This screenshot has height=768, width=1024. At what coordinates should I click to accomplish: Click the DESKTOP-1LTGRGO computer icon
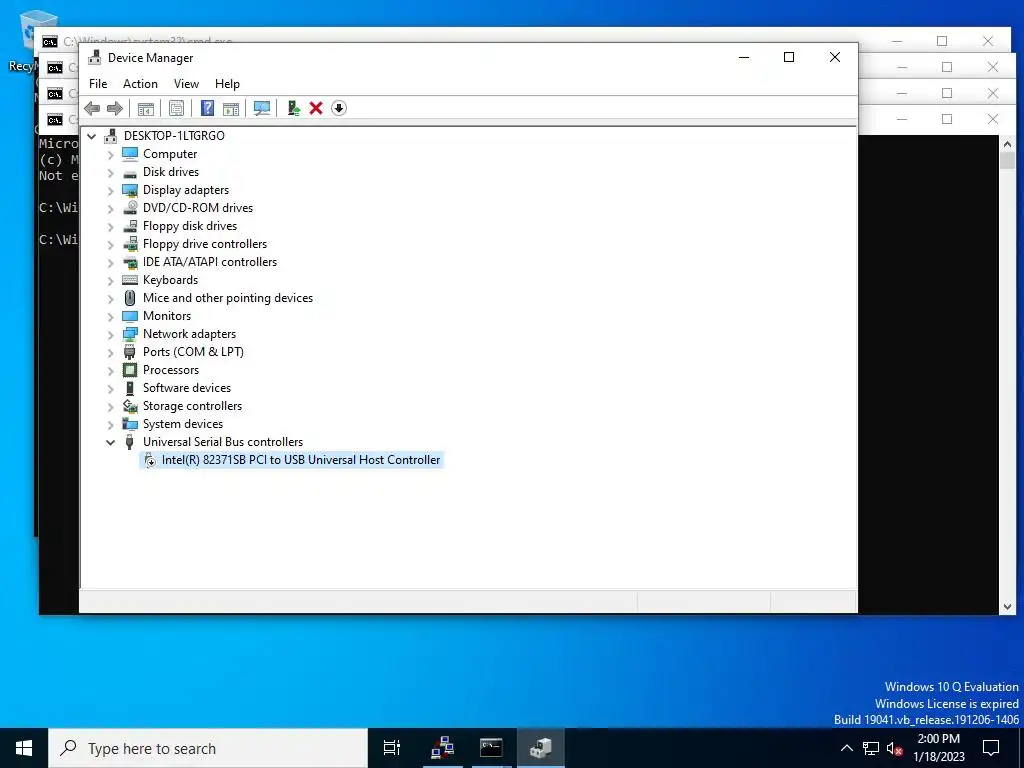(x=111, y=136)
